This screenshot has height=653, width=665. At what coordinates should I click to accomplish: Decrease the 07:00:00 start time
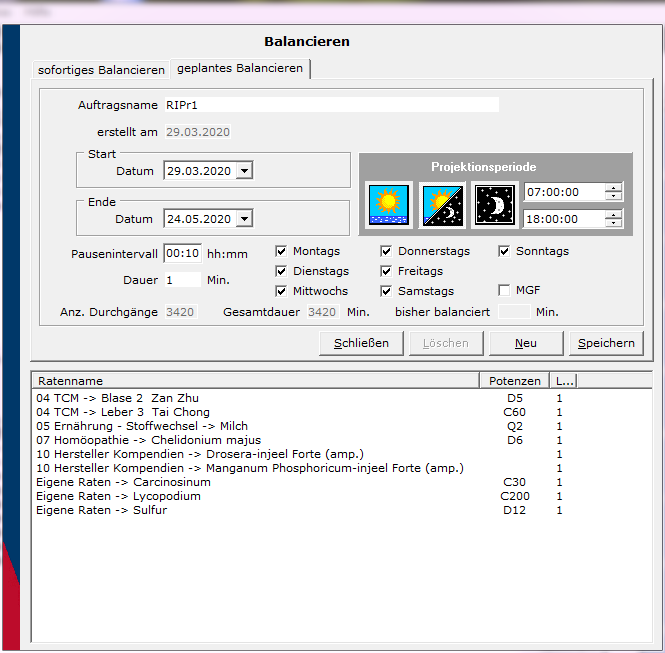click(613, 196)
